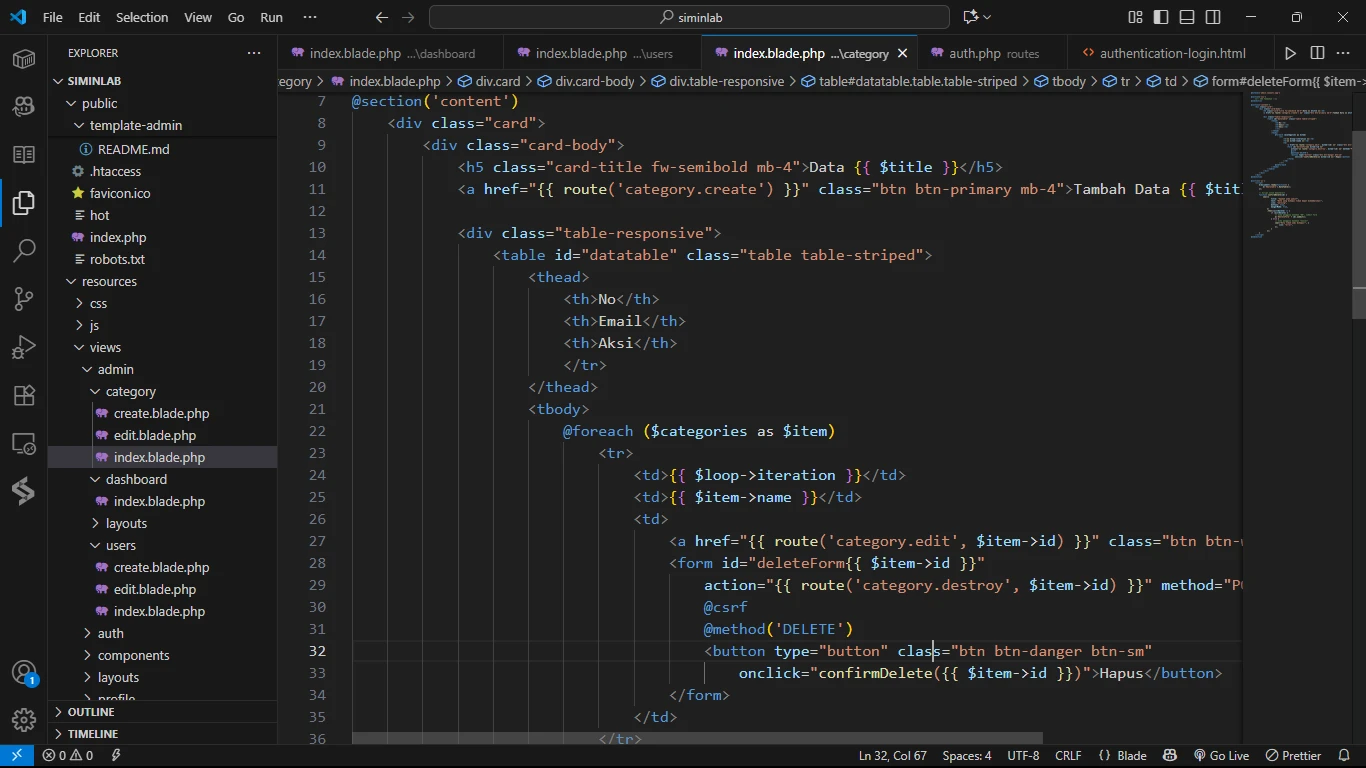Expand the OUTLINE section
Image resolution: width=1366 pixels, height=768 pixels.
point(91,712)
